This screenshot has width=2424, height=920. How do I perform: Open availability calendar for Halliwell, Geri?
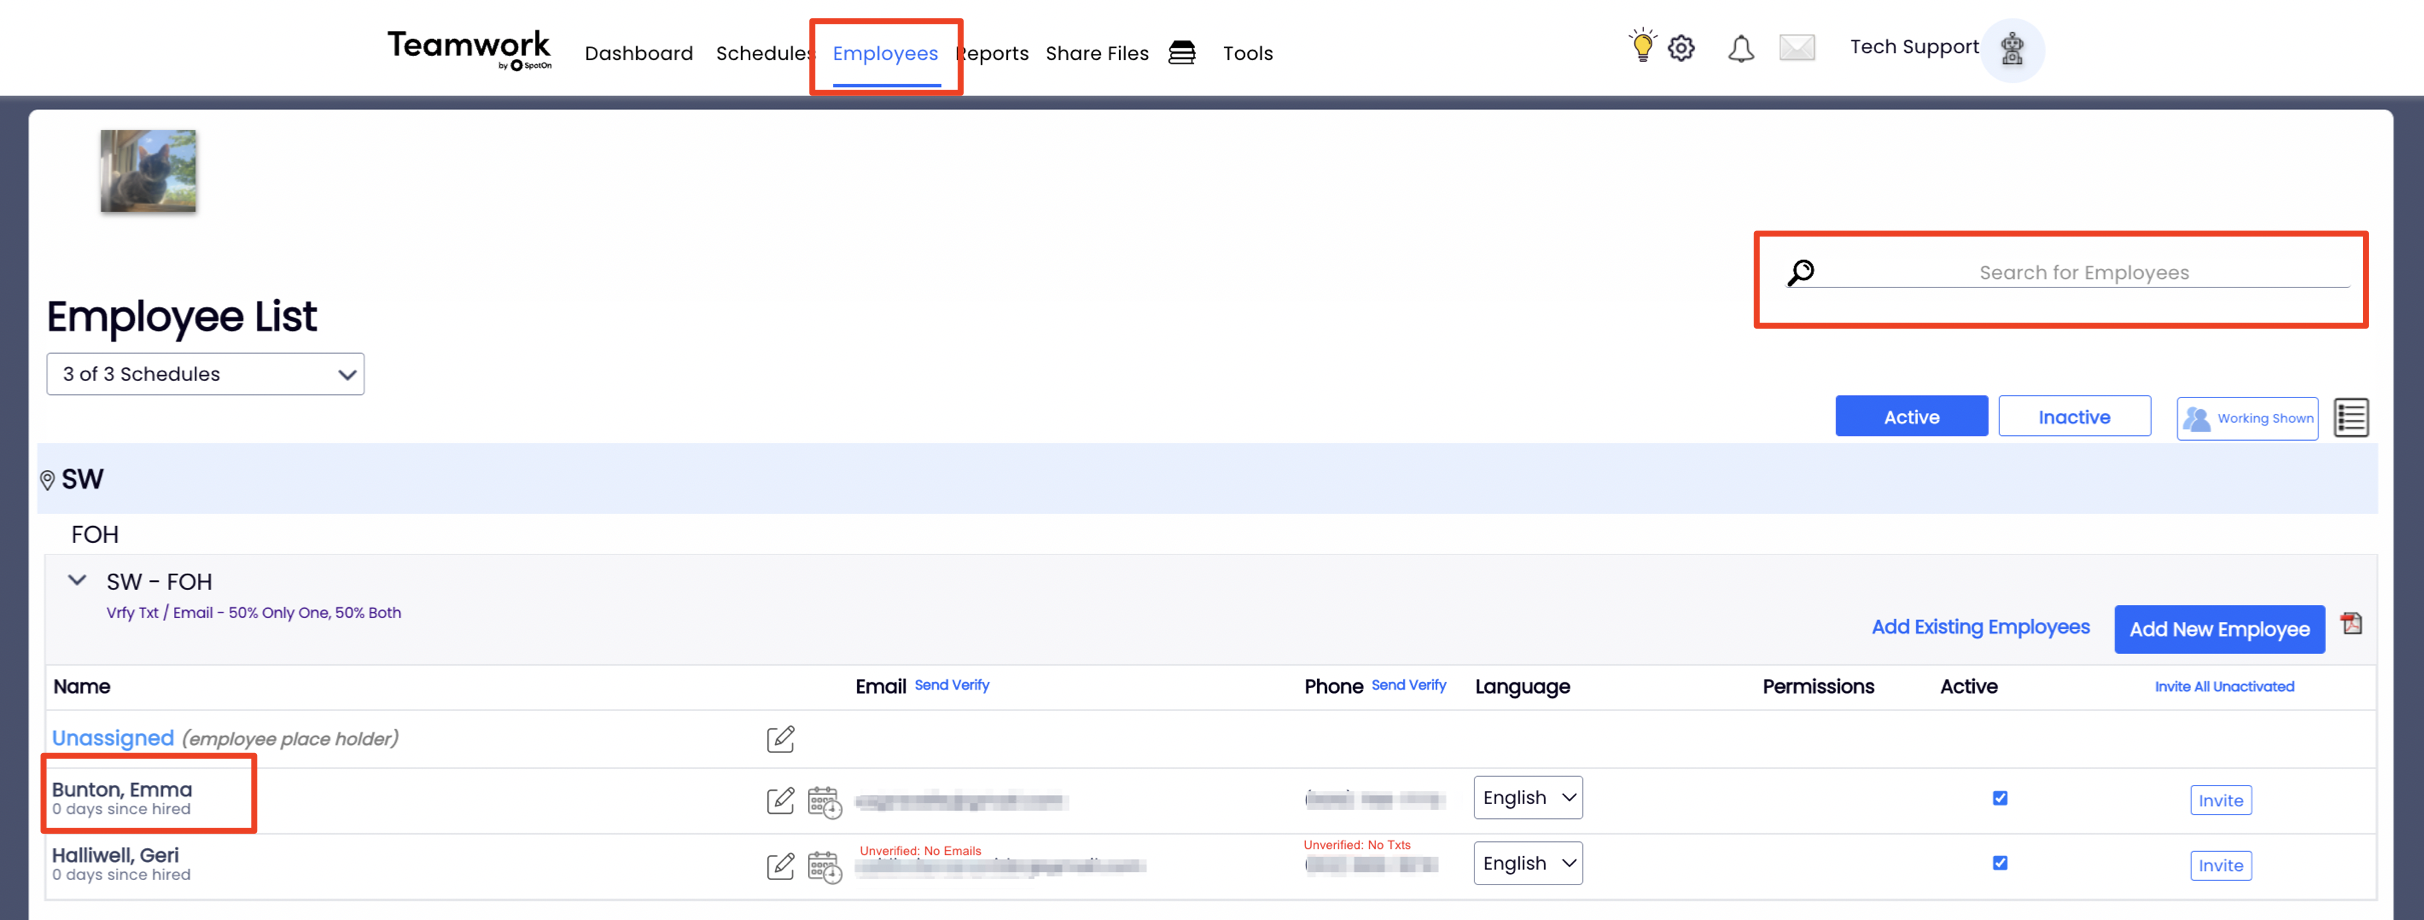[x=824, y=867]
